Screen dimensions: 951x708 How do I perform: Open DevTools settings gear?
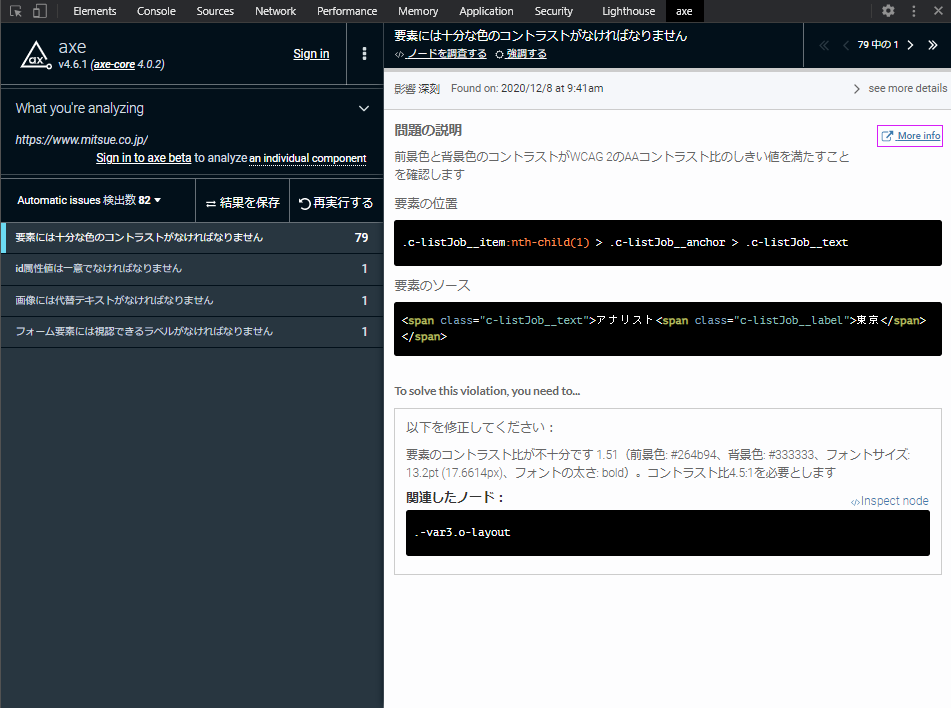click(x=888, y=11)
